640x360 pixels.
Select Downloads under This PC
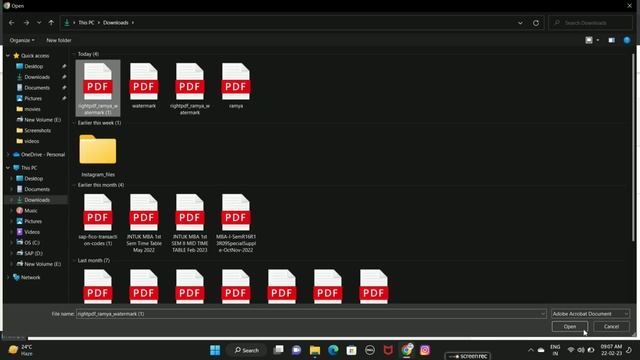(37, 200)
